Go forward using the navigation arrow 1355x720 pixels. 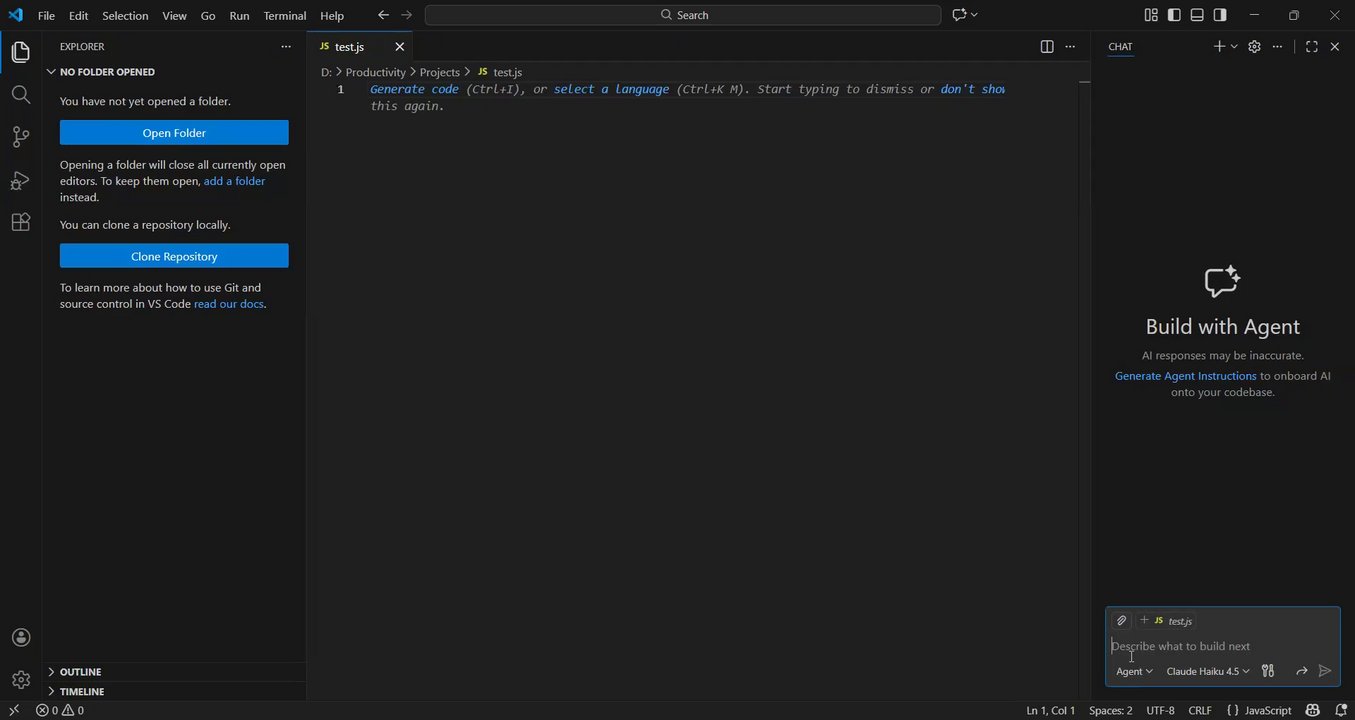pyautogui.click(x=406, y=15)
